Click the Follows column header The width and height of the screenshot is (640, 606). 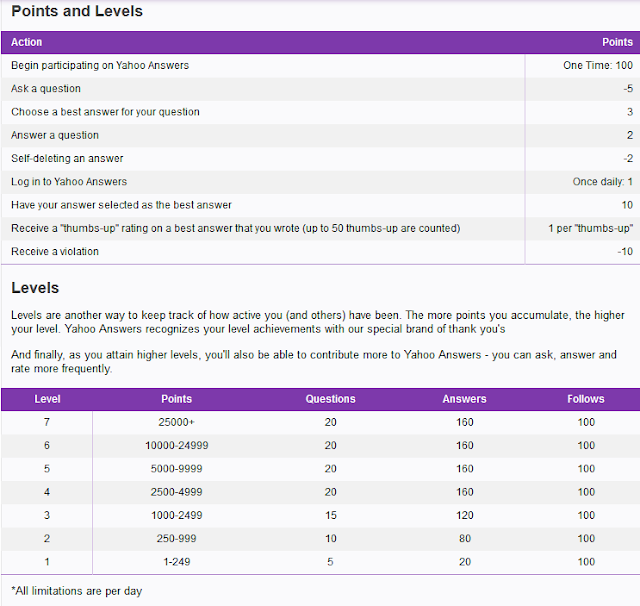(x=586, y=399)
